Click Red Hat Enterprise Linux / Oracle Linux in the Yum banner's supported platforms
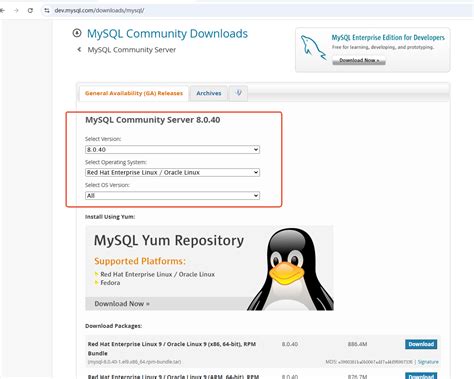The image size is (474, 379). pos(157,274)
